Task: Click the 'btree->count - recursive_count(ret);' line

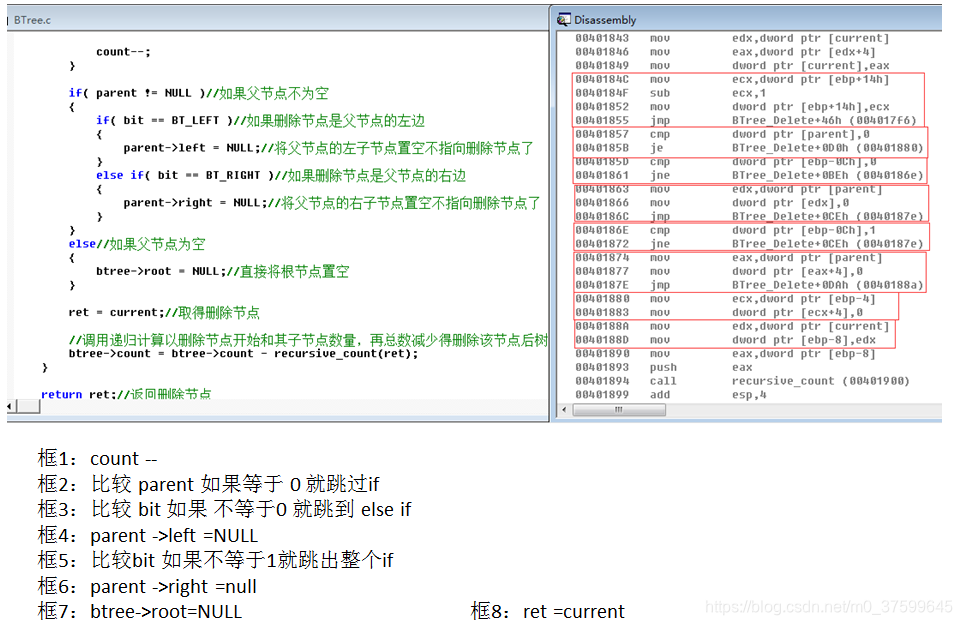Action: pyautogui.click(x=243, y=354)
